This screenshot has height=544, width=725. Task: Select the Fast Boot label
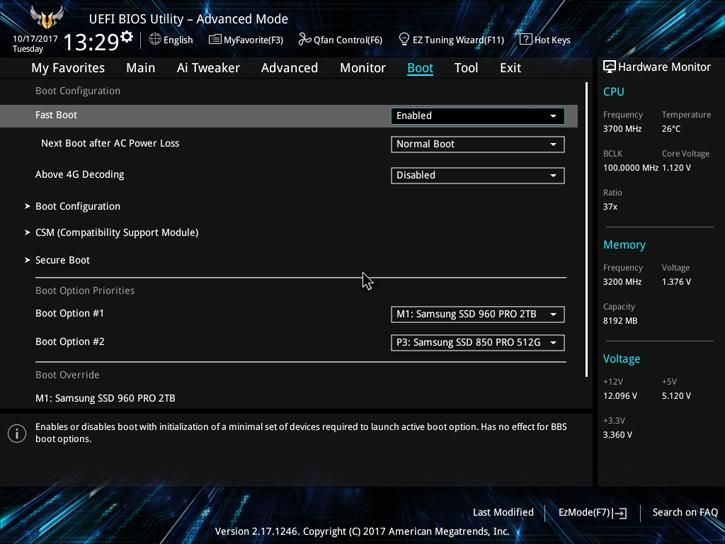point(56,115)
